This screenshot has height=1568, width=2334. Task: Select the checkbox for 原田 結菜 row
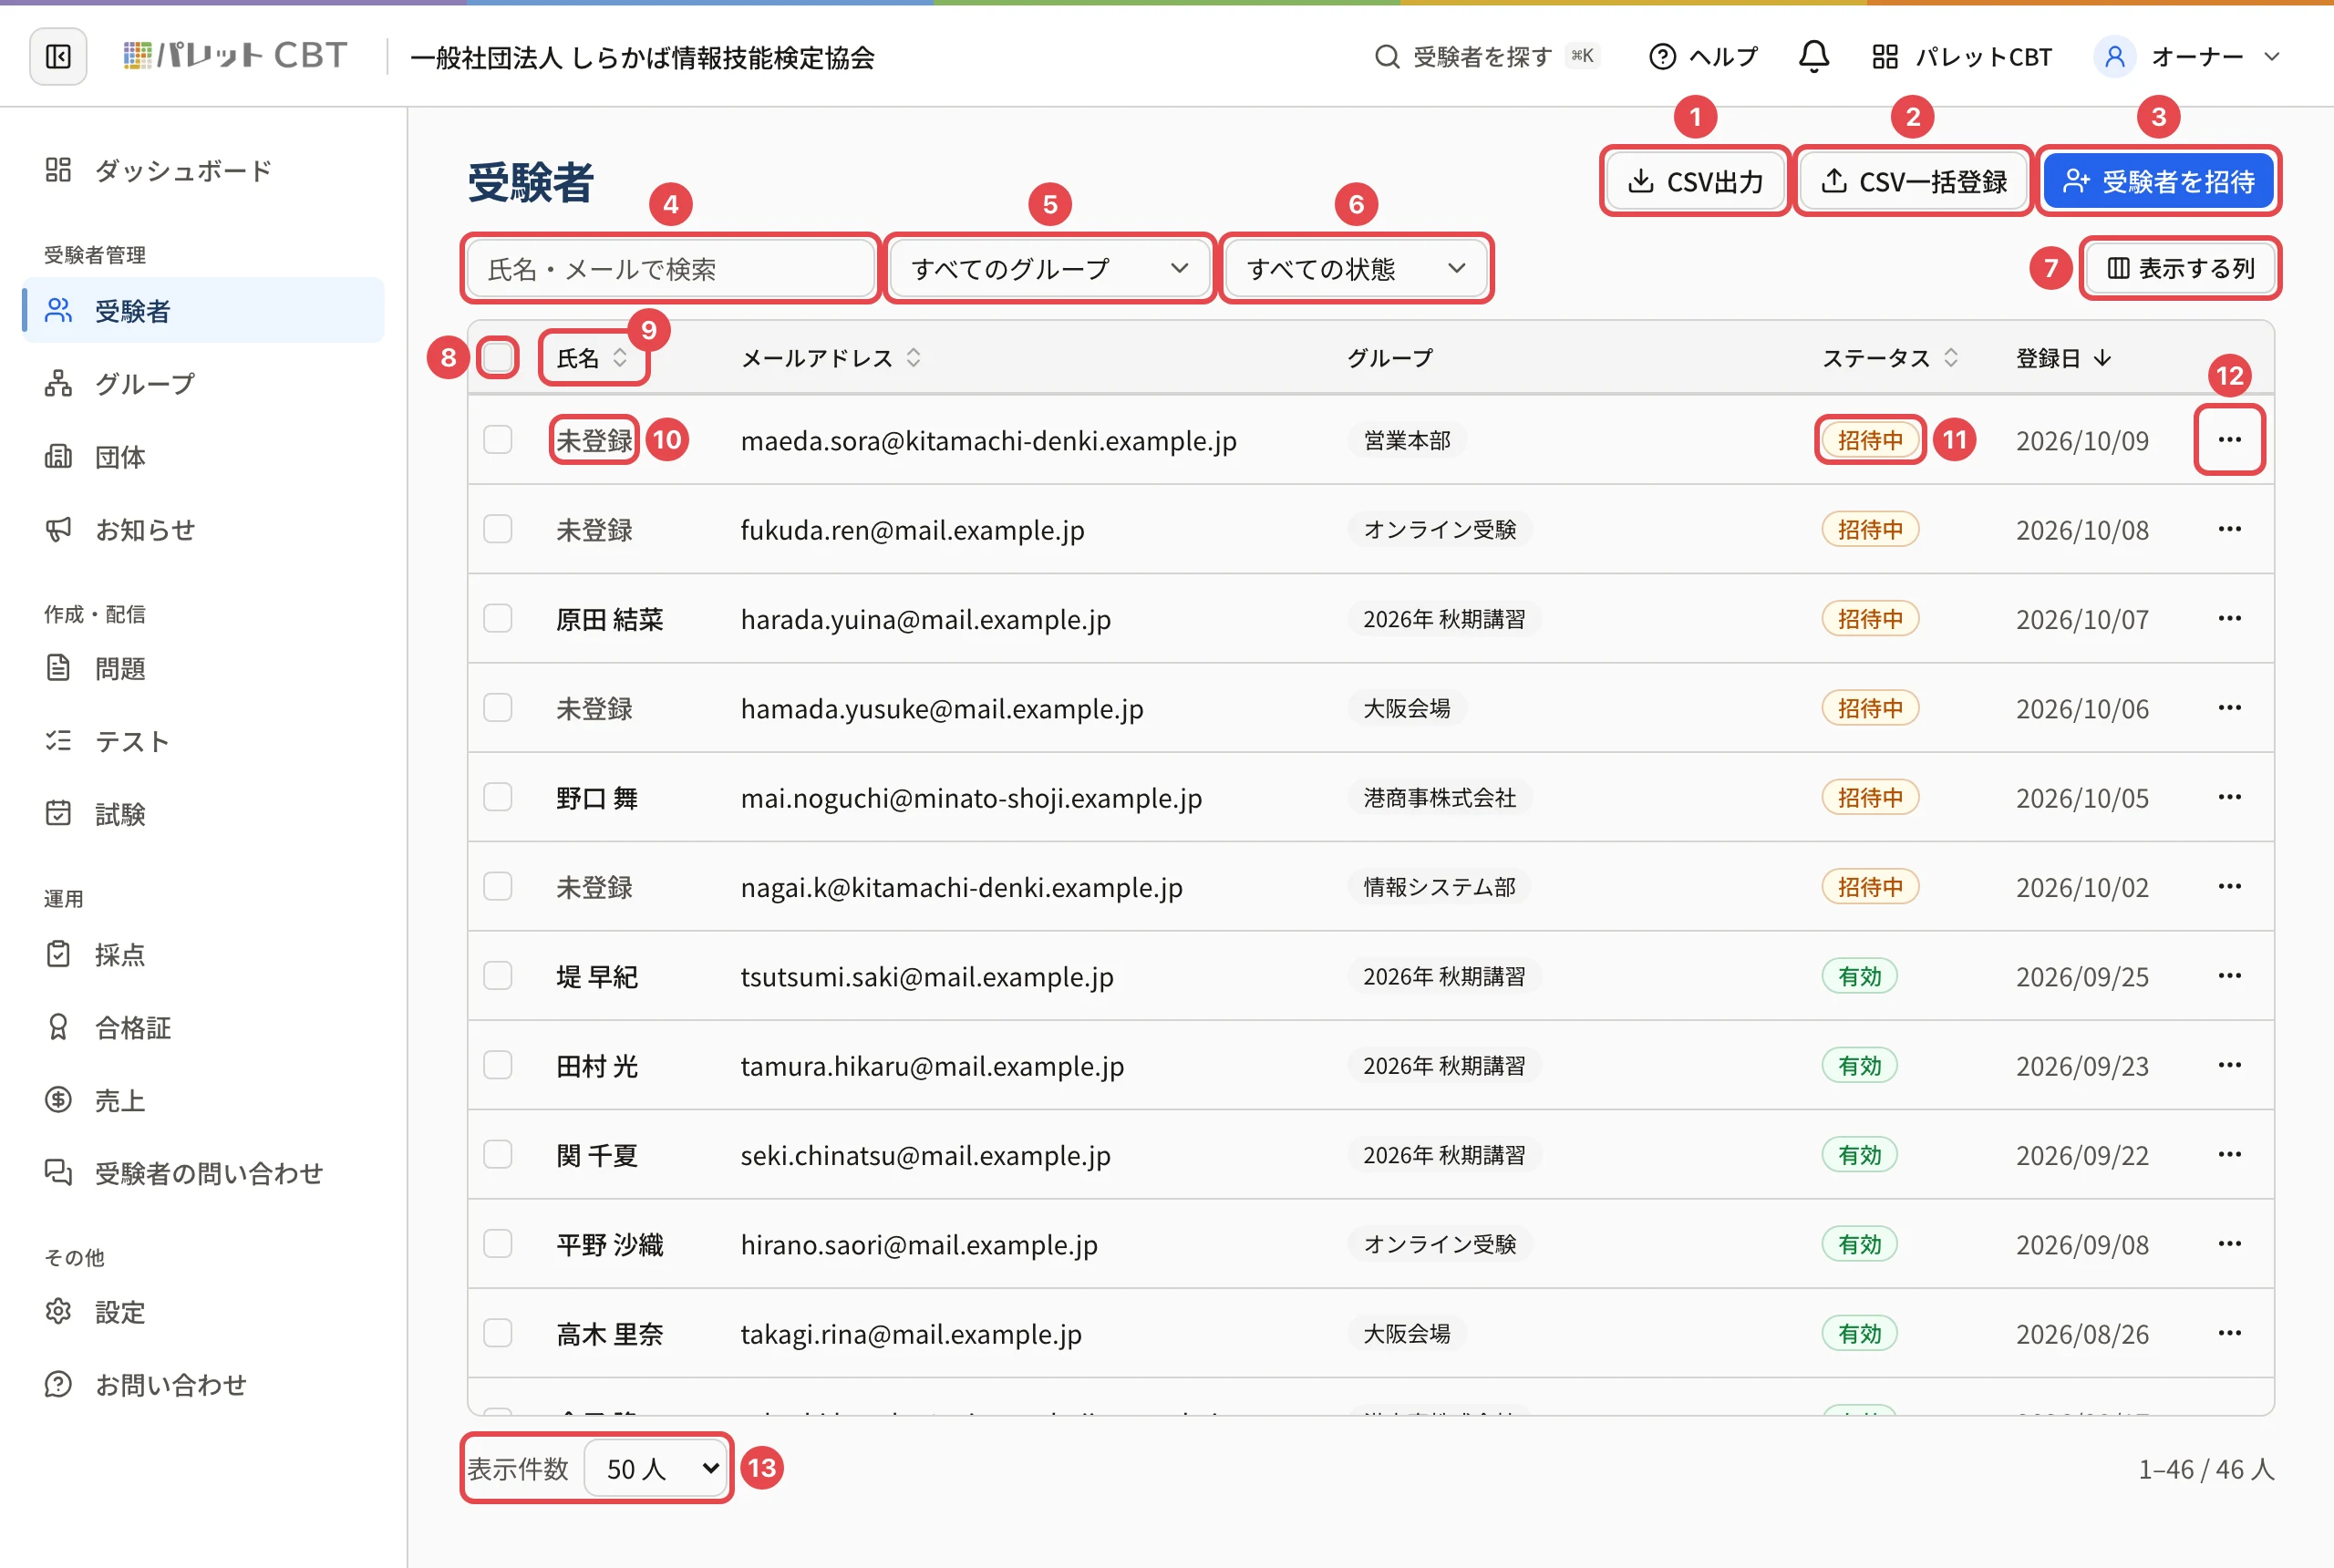pos(497,618)
